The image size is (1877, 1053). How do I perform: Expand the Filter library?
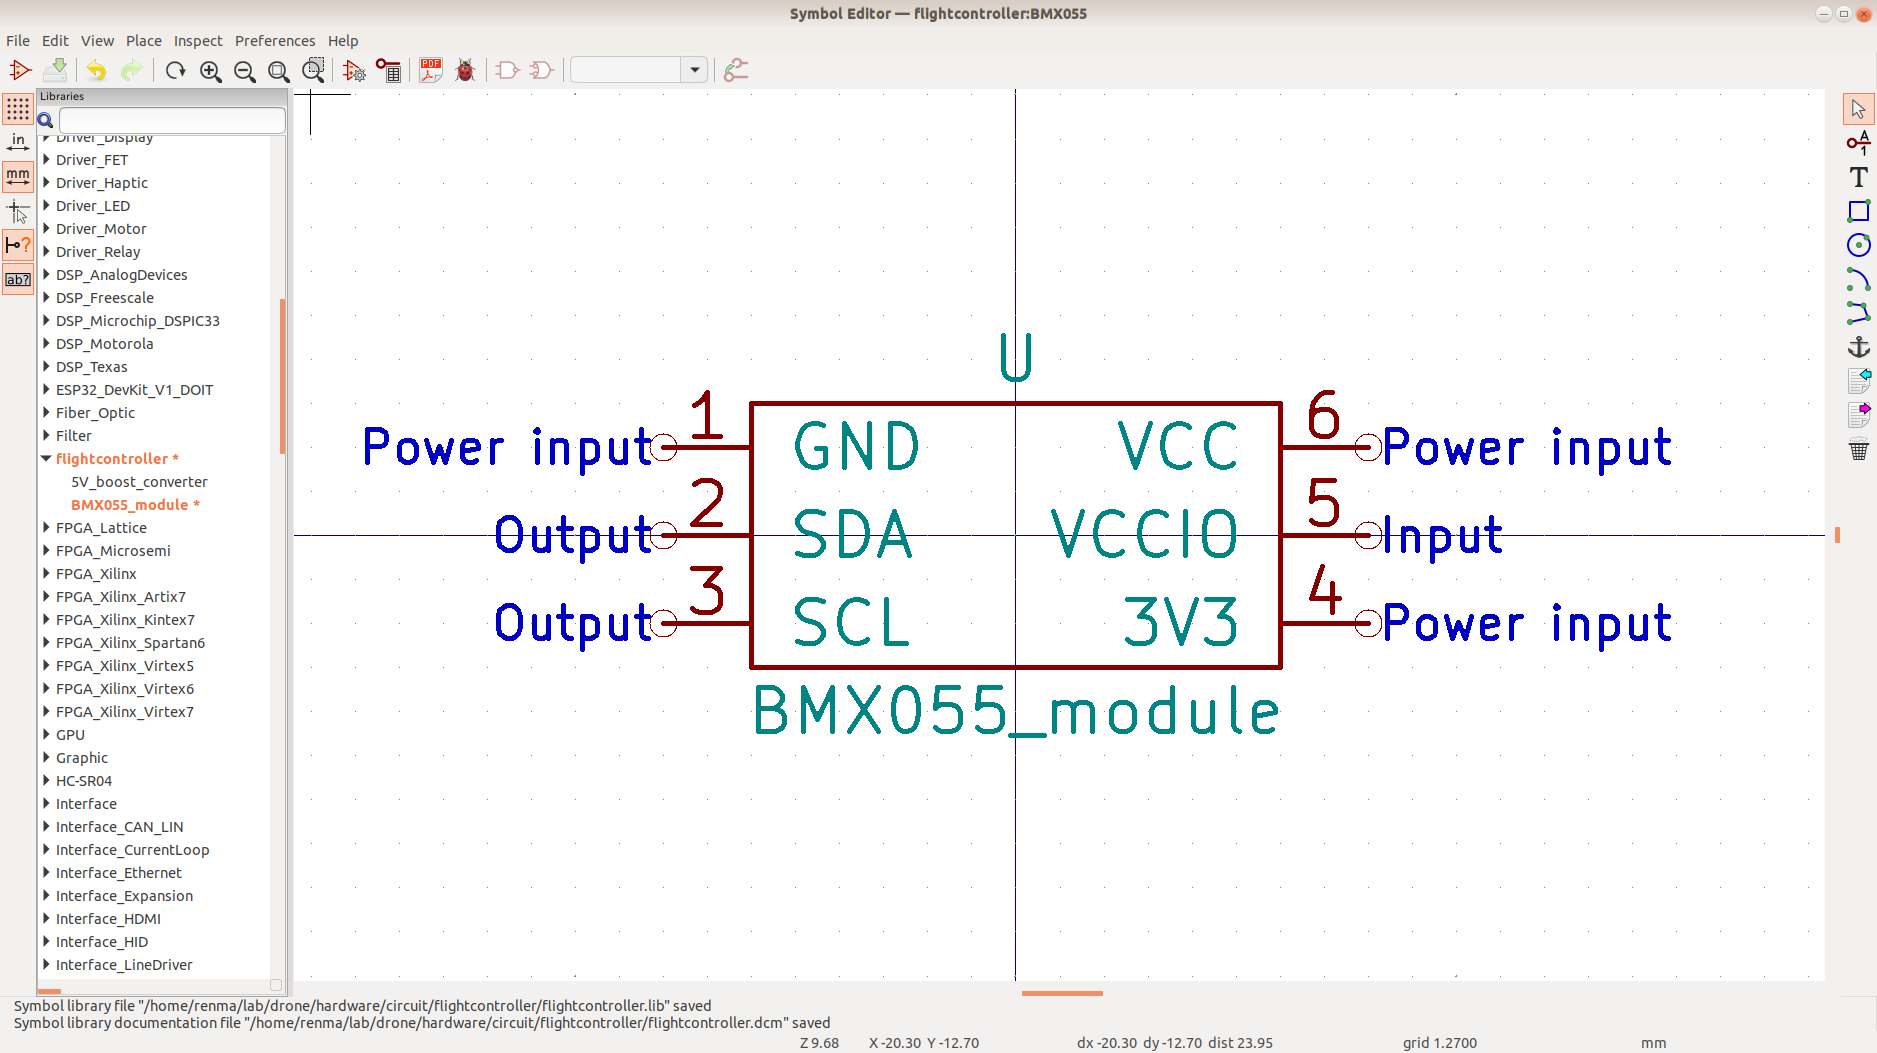point(46,436)
